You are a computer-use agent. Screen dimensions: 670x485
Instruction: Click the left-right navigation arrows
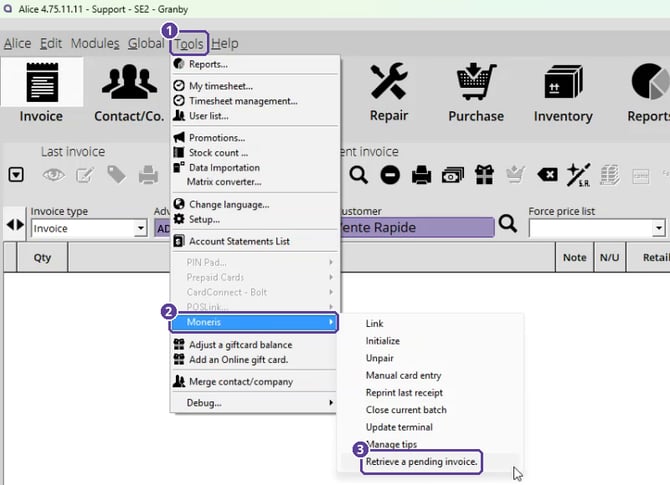(x=15, y=224)
